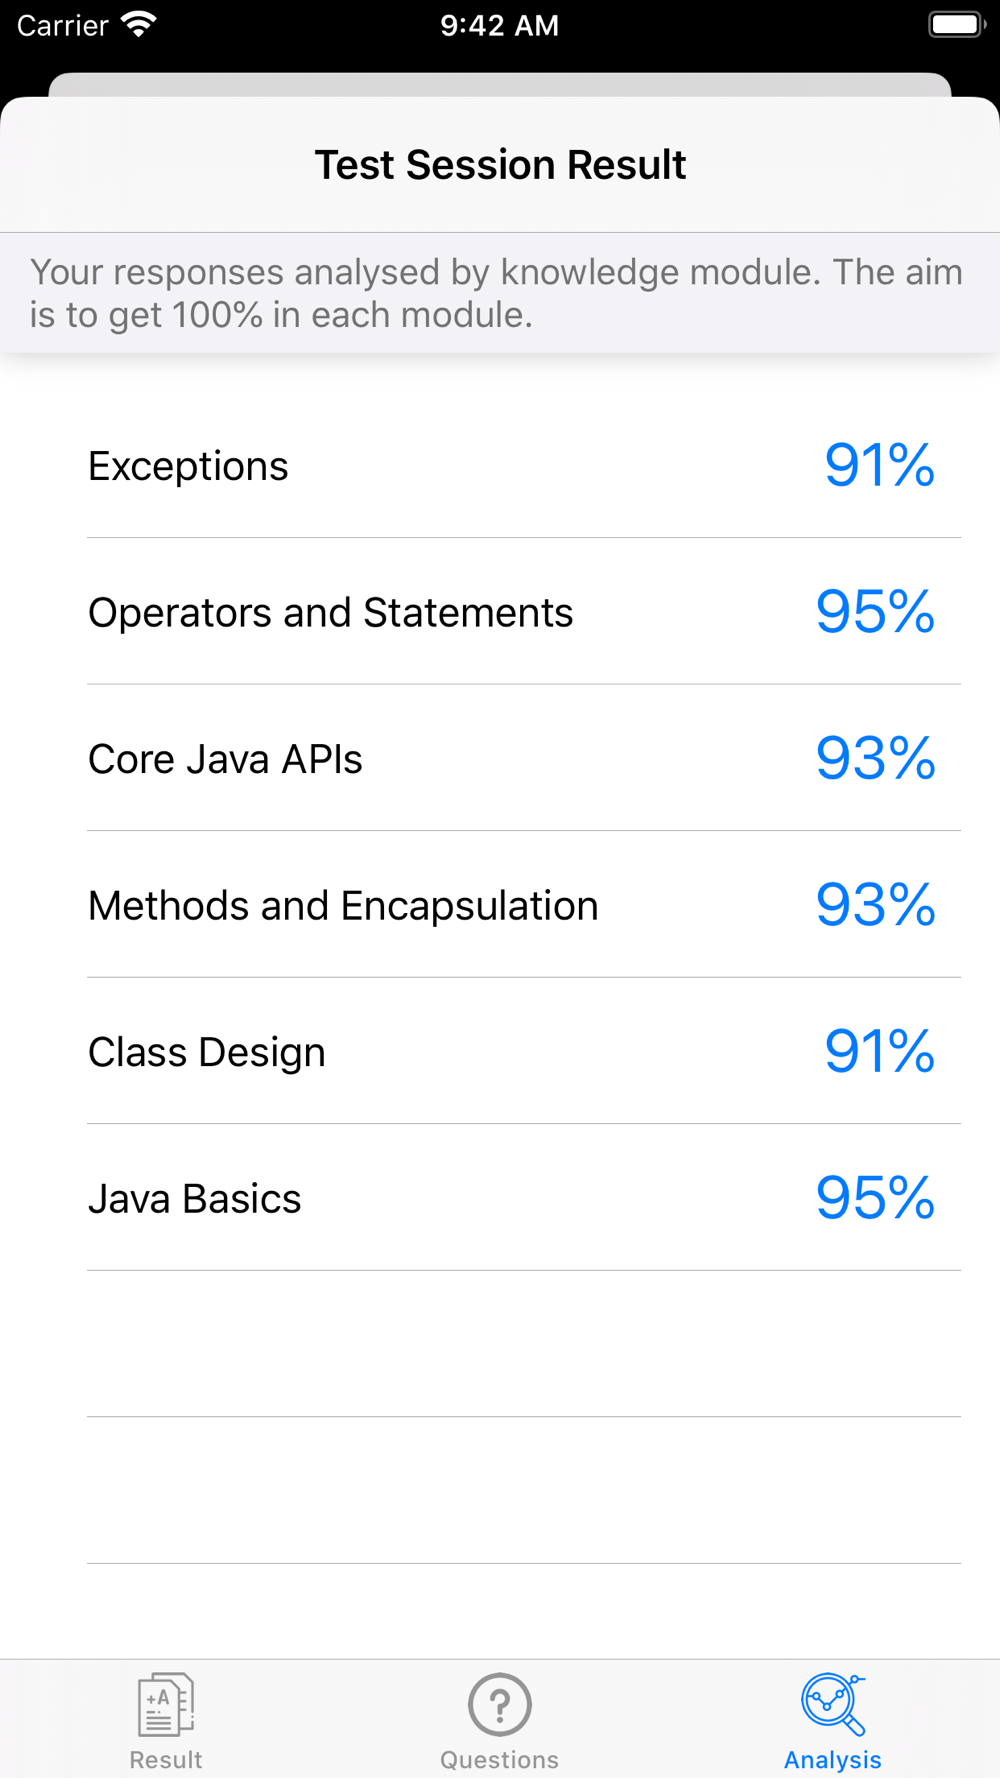
Task: Tap the battery indicator icon
Action: 957,24
